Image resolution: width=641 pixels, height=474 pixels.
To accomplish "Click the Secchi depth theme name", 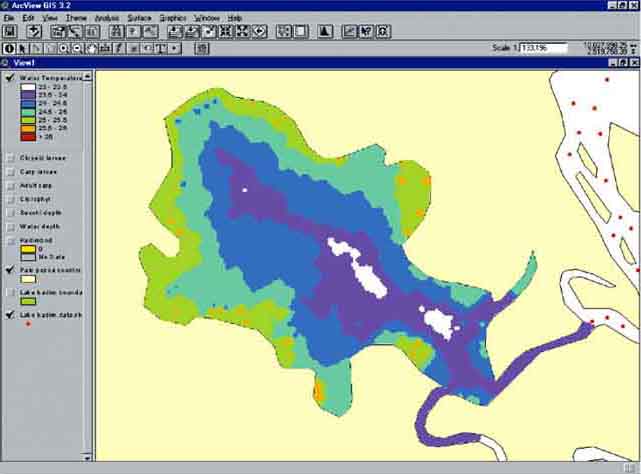I will coord(38,213).
